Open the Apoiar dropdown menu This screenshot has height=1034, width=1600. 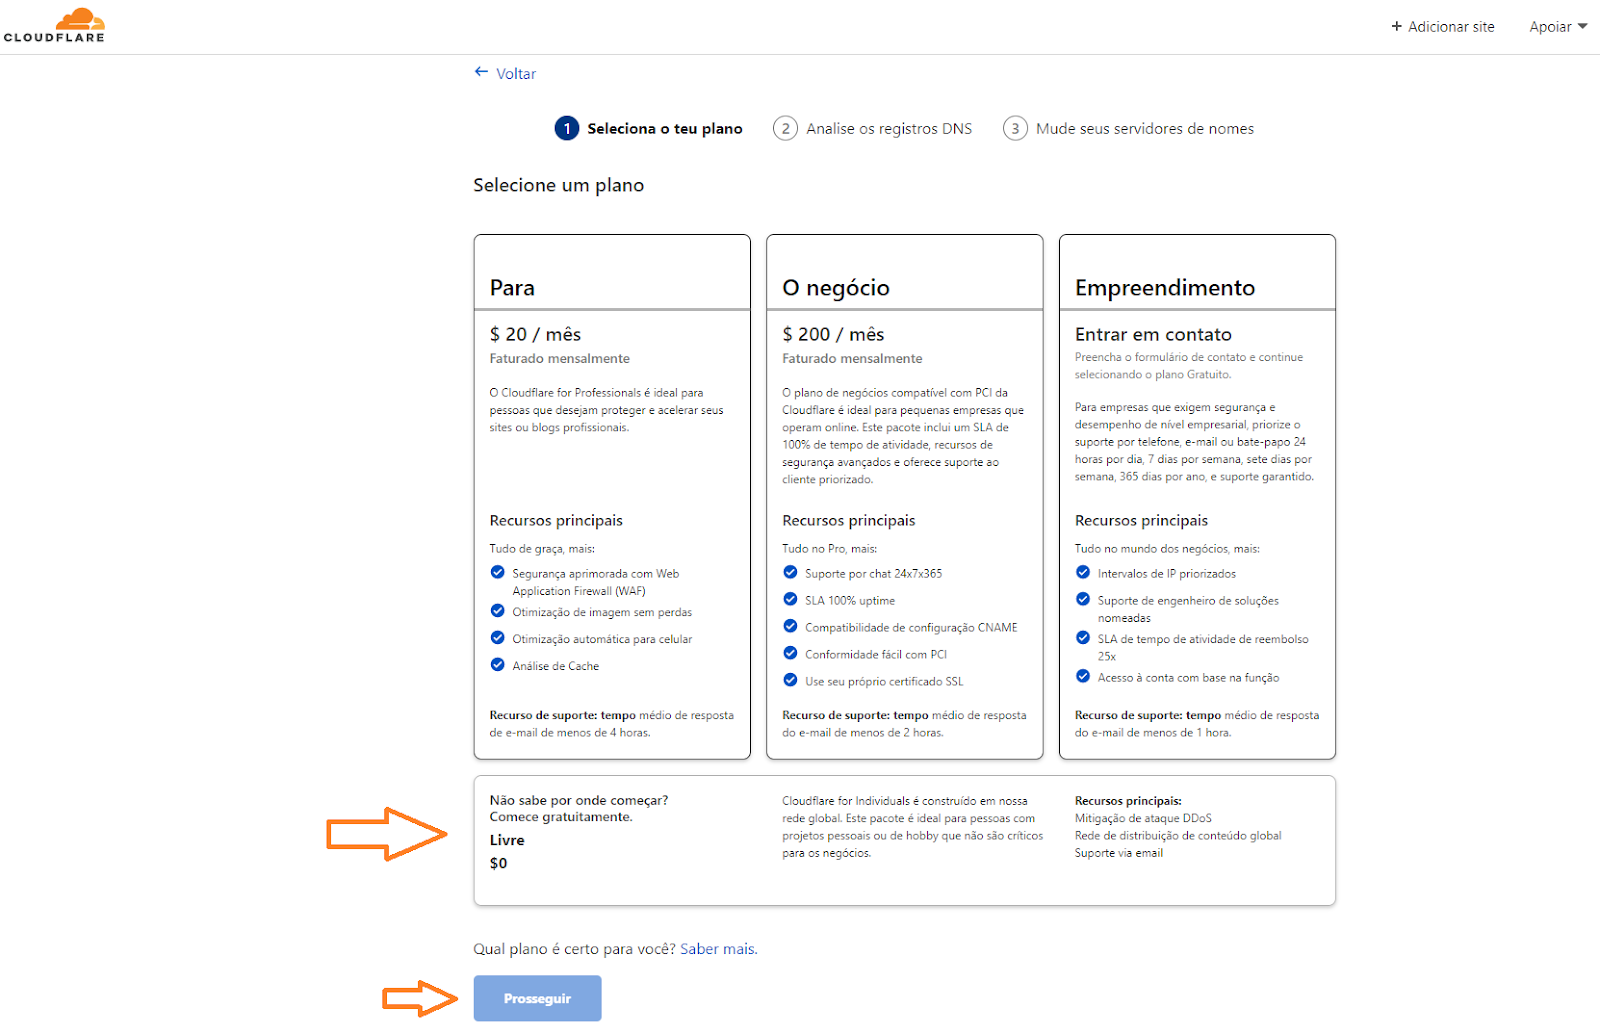pyautogui.click(x=1558, y=27)
